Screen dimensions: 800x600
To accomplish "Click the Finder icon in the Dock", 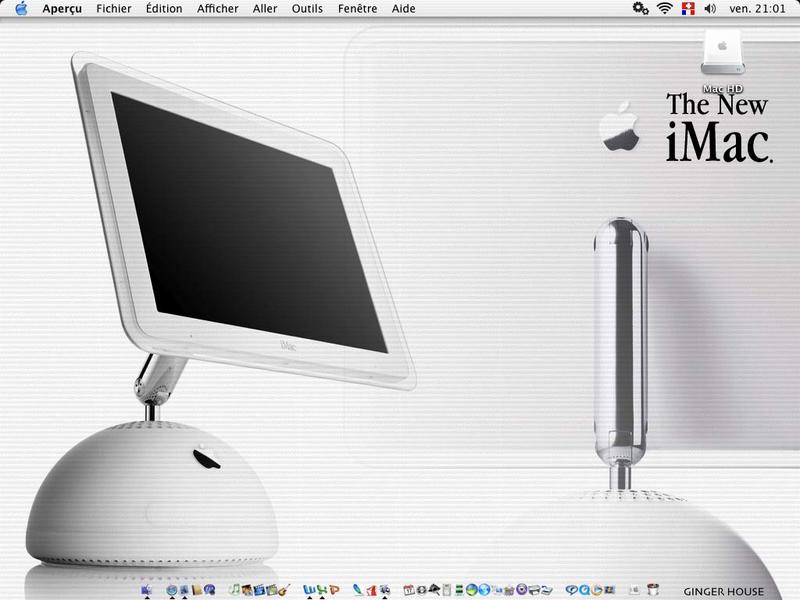I will [146, 590].
